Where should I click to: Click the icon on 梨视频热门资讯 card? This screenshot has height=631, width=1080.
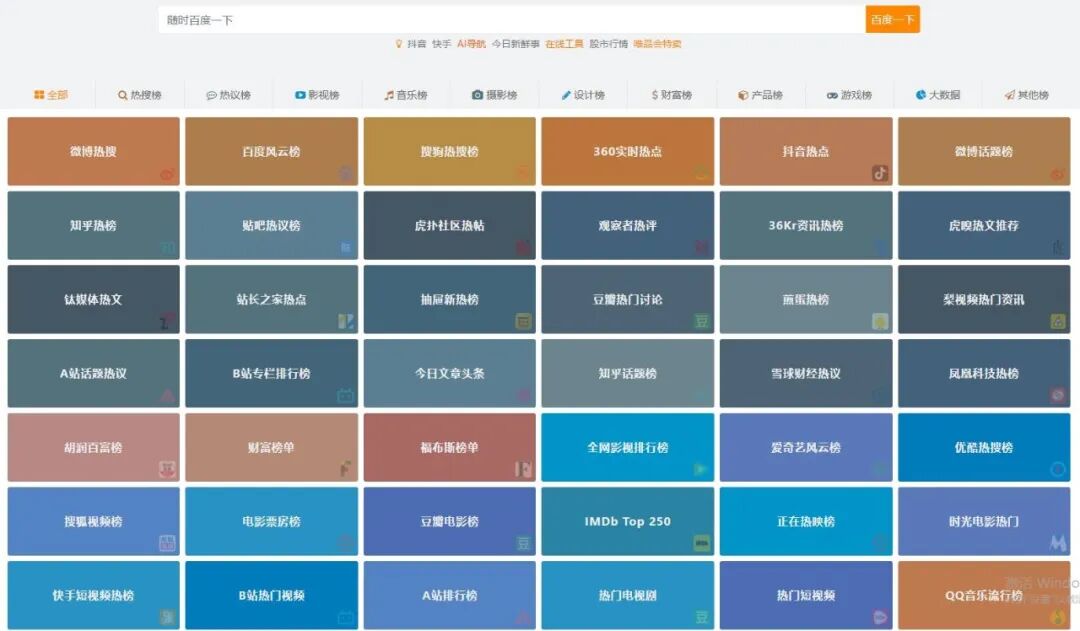coord(1058,321)
